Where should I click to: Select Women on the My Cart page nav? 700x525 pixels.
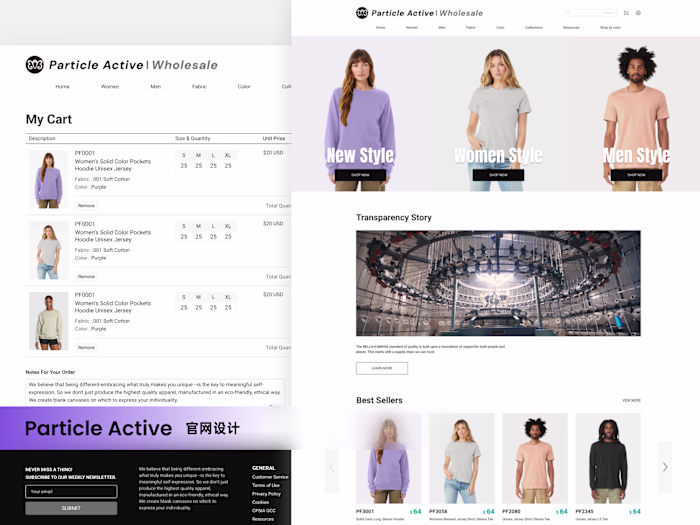(x=110, y=87)
